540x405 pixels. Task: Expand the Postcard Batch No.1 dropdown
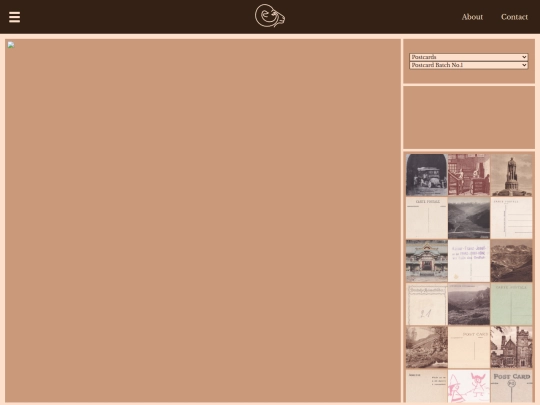pyautogui.click(x=468, y=65)
